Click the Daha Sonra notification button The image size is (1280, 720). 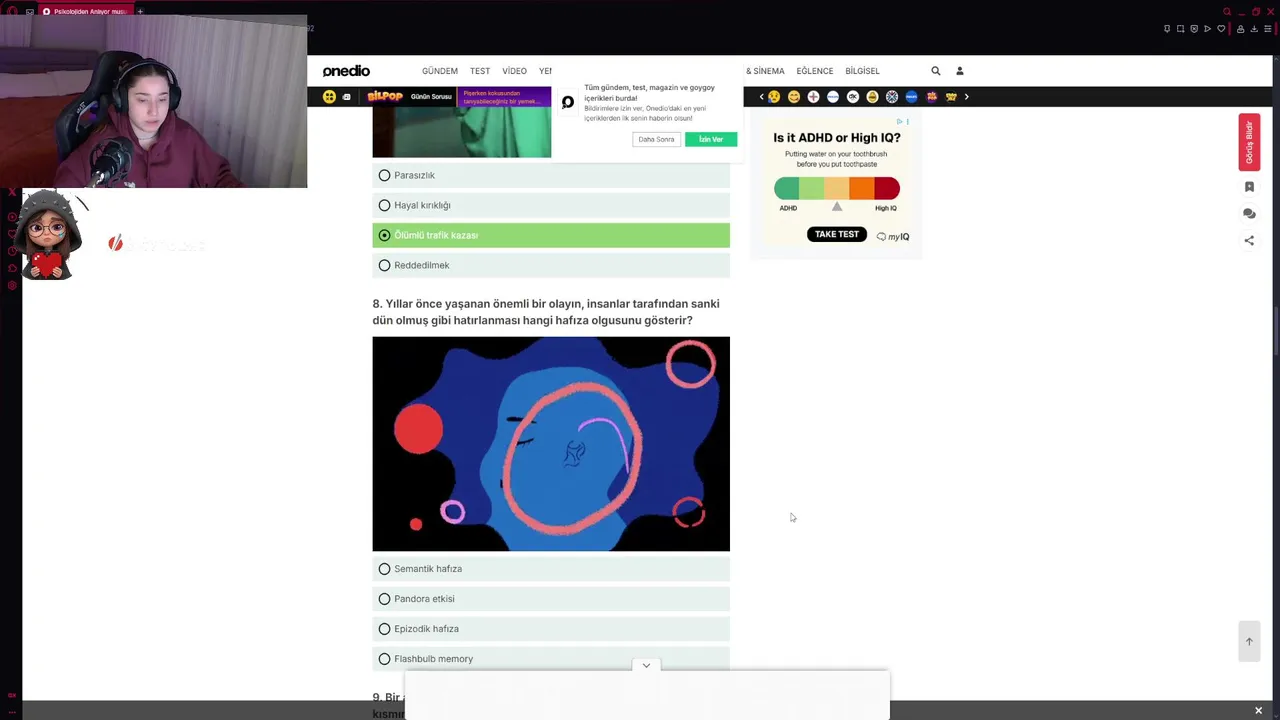(x=656, y=139)
